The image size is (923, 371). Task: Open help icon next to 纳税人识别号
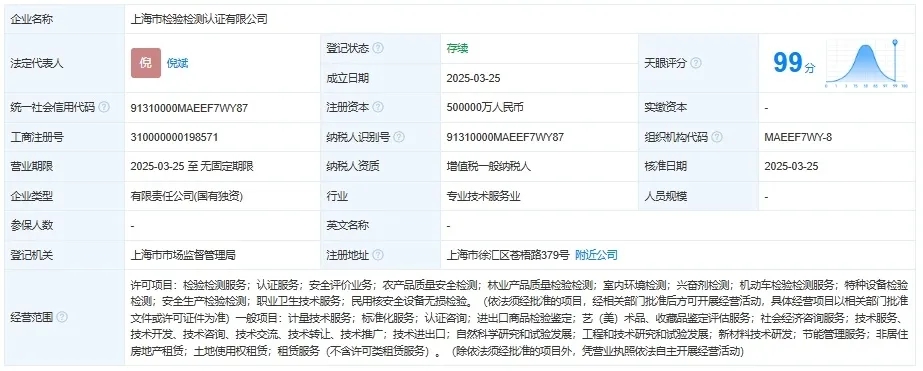pos(399,137)
